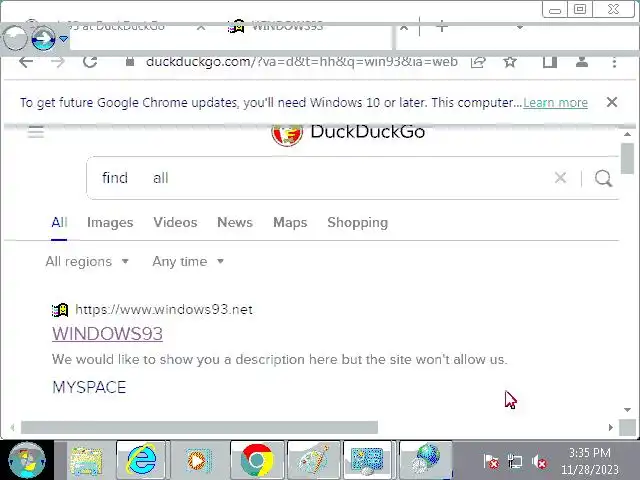Click the https://www.windows93.net URL
Screen dimensions: 640x480
[x=164, y=309]
